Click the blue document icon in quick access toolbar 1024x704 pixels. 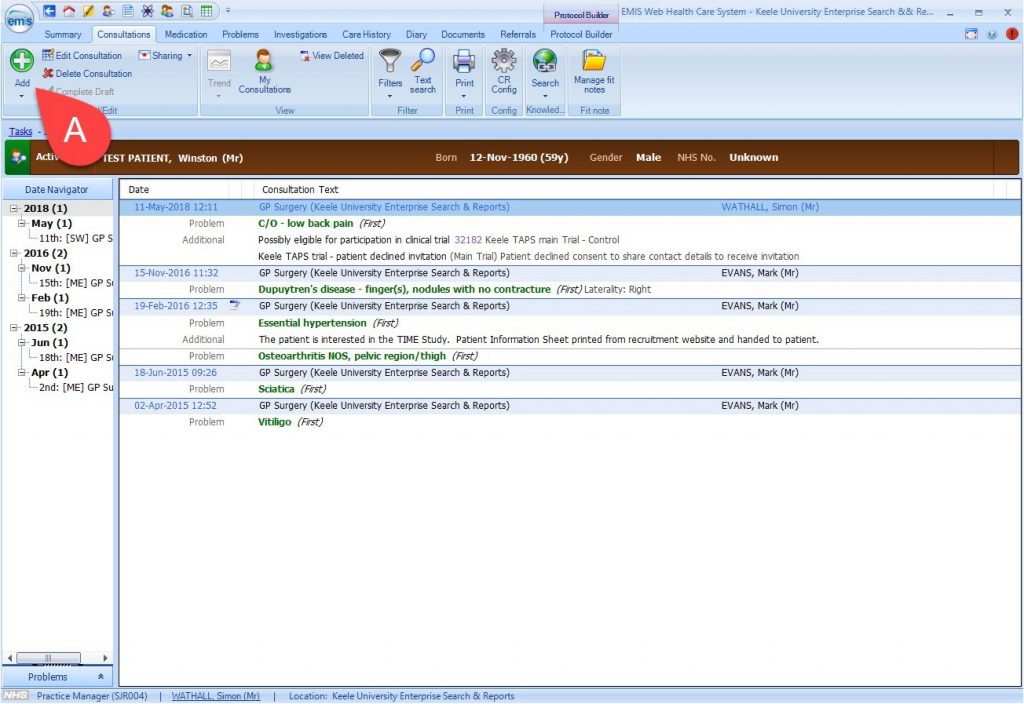click(x=128, y=11)
